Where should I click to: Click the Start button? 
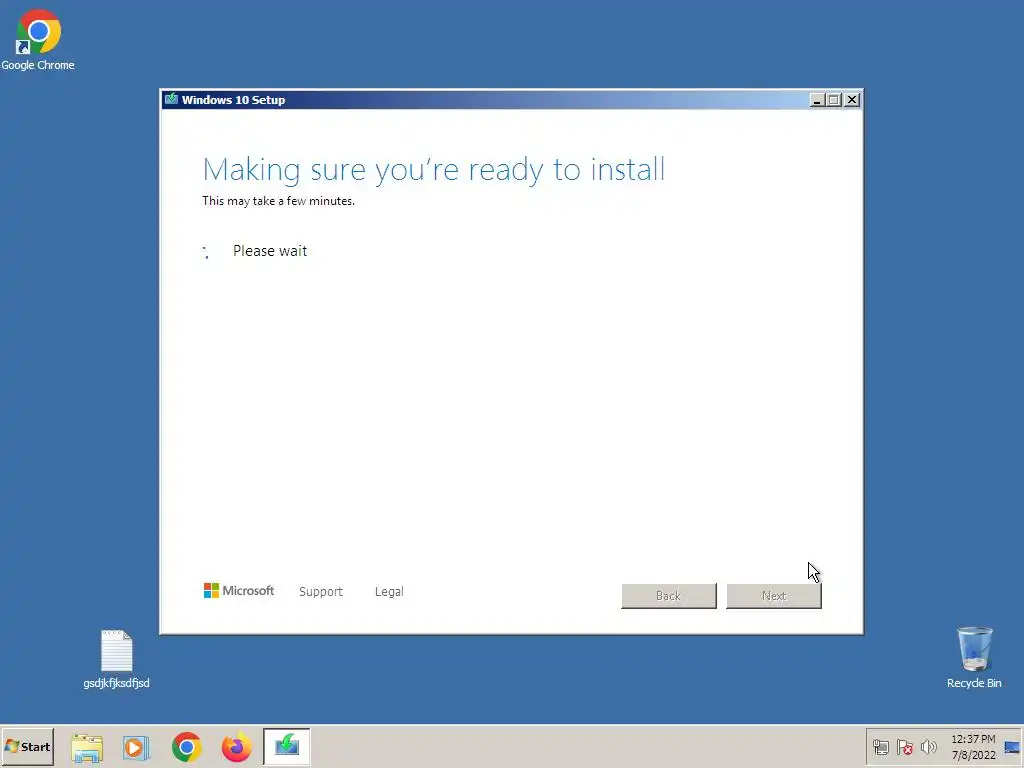[27, 746]
